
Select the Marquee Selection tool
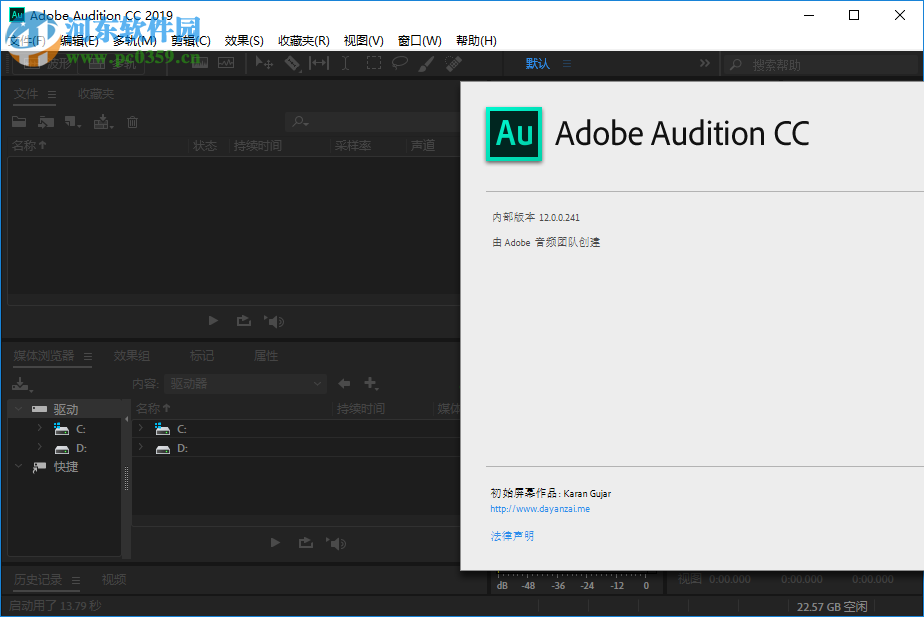click(x=373, y=63)
